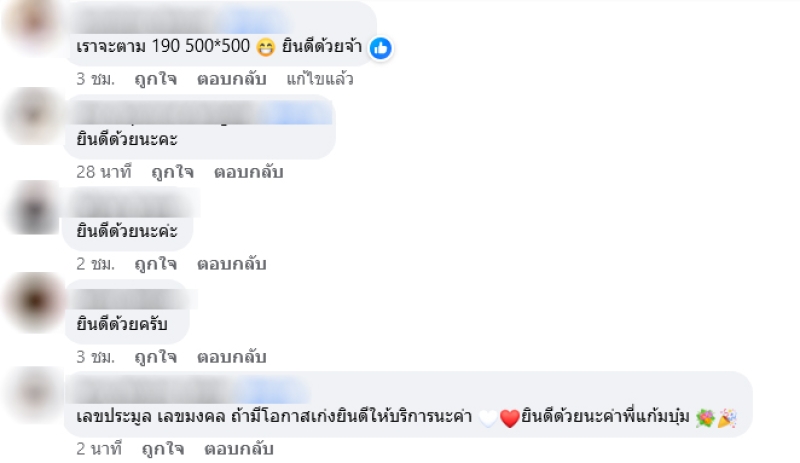
Task: Open the second commenter's avatar
Action: point(34,116)
